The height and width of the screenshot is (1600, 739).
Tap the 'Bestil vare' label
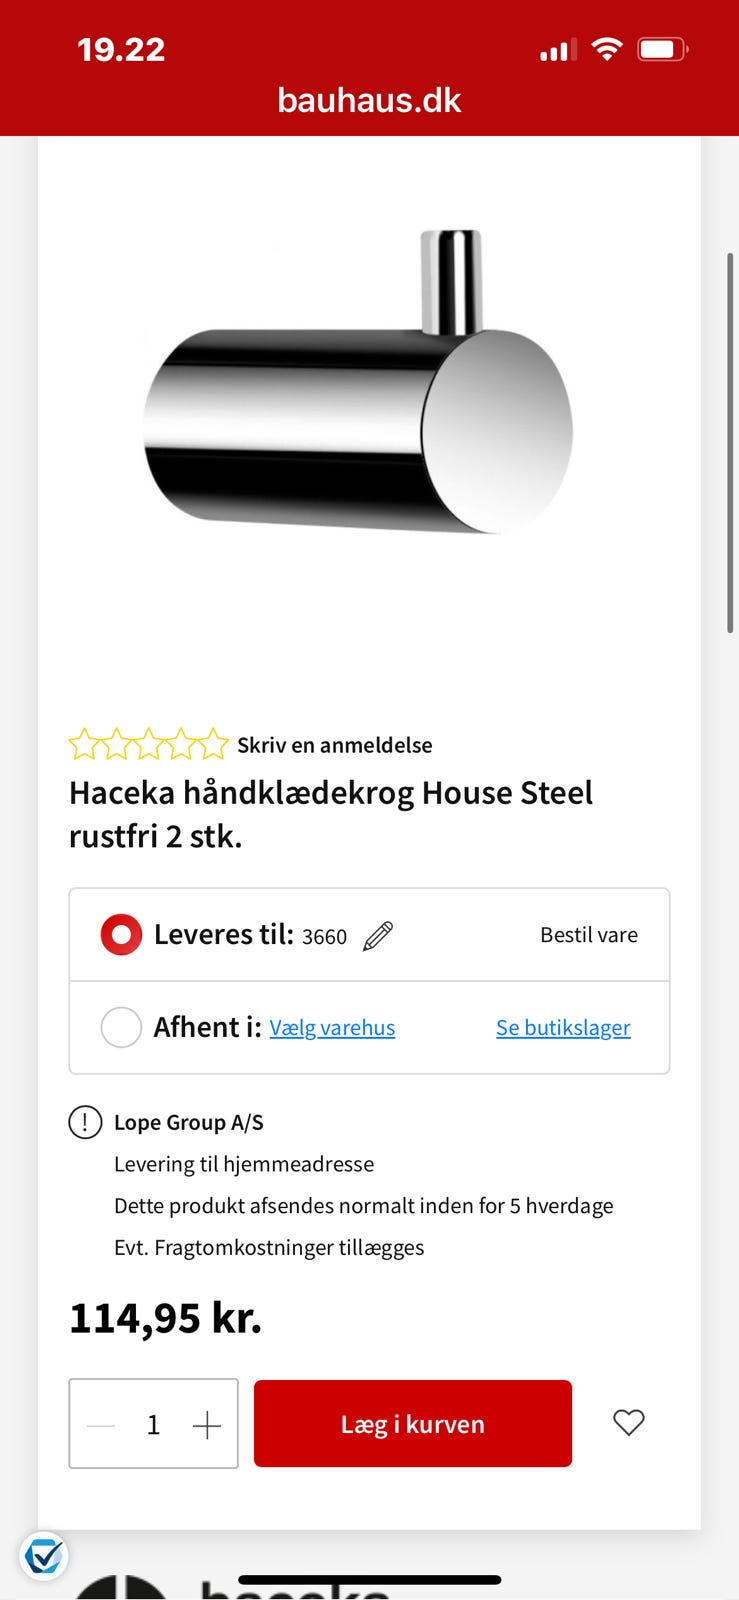pos(588,935)
